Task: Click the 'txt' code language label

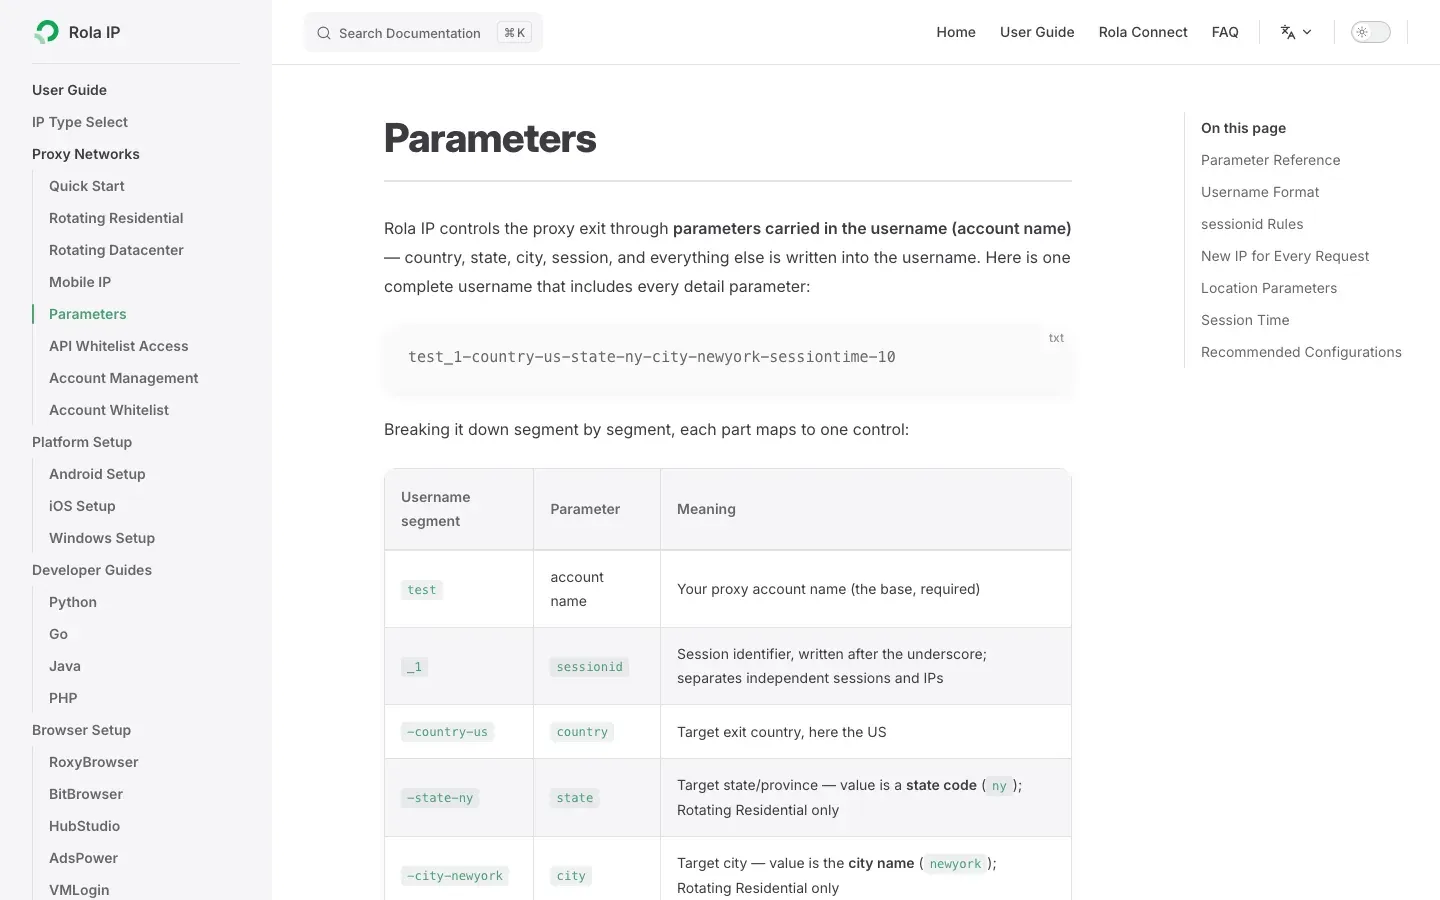Action: [1056, 338]
